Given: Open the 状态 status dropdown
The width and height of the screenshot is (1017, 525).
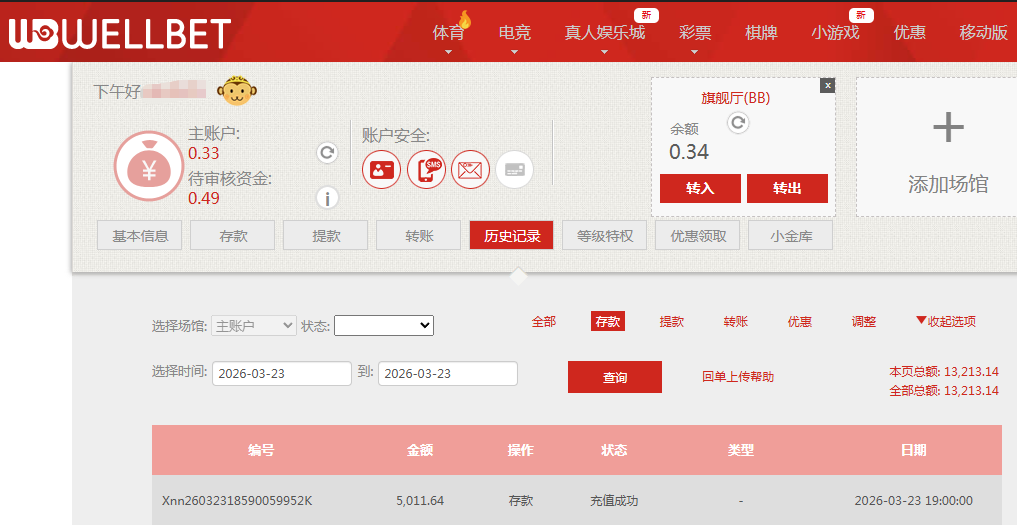Looking at the screenshot, I should [x=384, y=326].
